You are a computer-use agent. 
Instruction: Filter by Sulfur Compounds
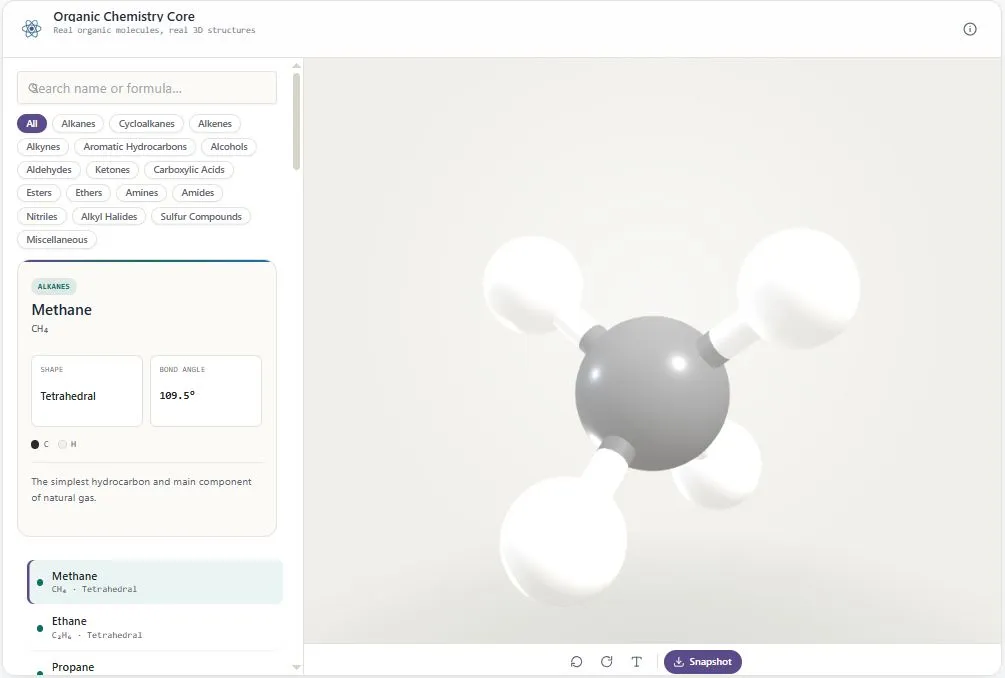201,217
